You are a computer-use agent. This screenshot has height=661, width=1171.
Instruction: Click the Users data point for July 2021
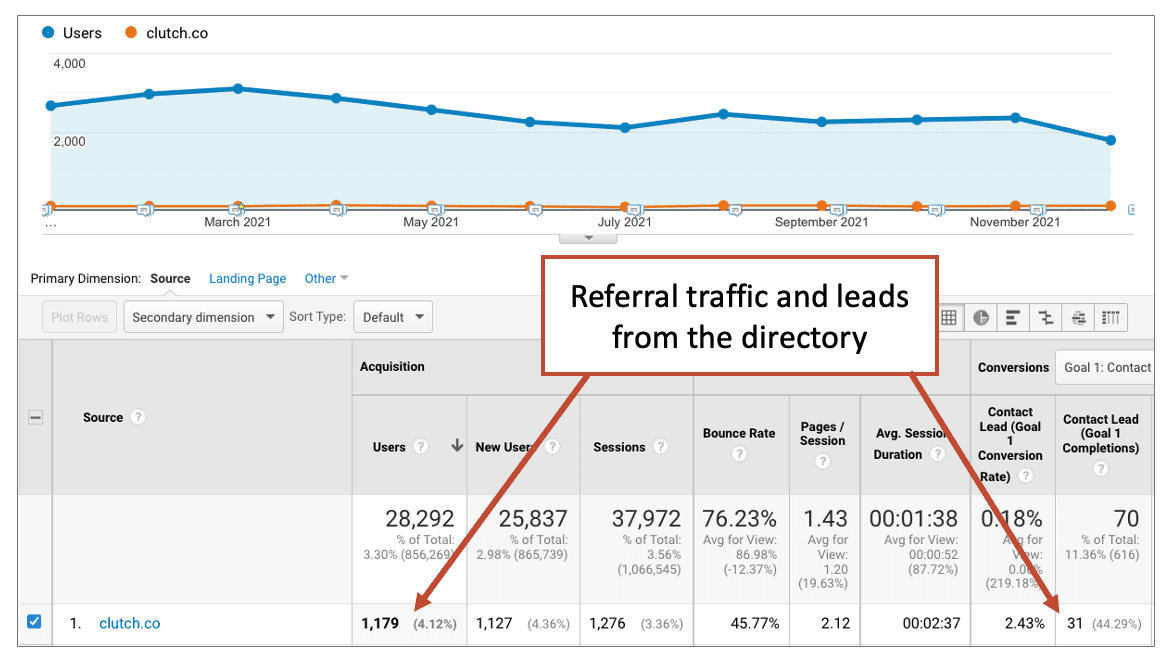625,128
